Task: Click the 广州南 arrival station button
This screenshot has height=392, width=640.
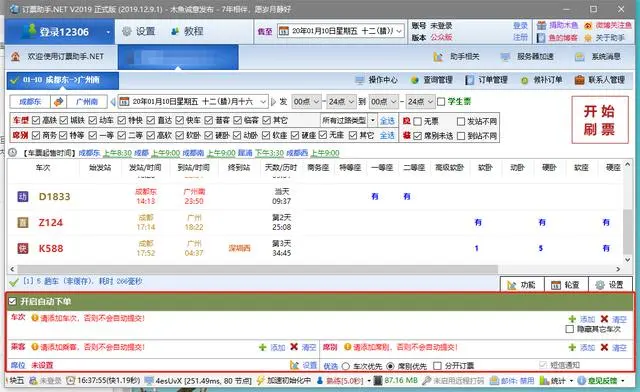Action: point(87,101)
